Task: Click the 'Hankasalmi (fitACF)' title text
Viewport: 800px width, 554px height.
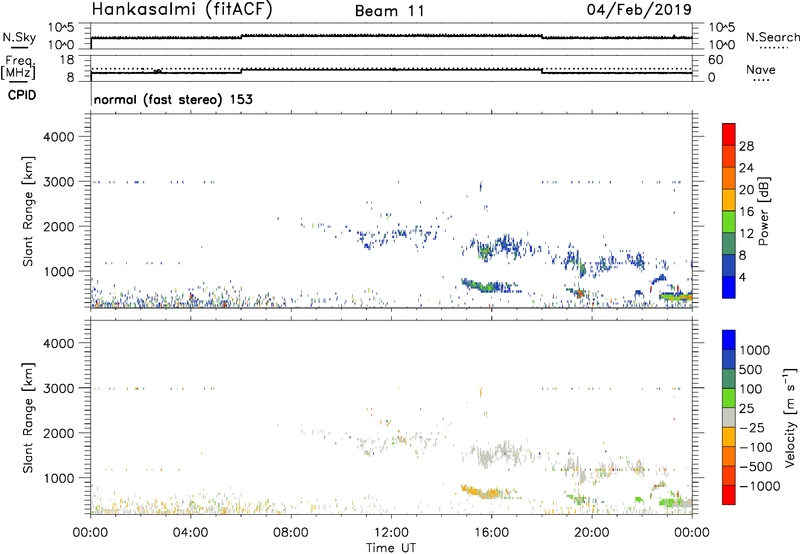Action: [x=182, y=10]
